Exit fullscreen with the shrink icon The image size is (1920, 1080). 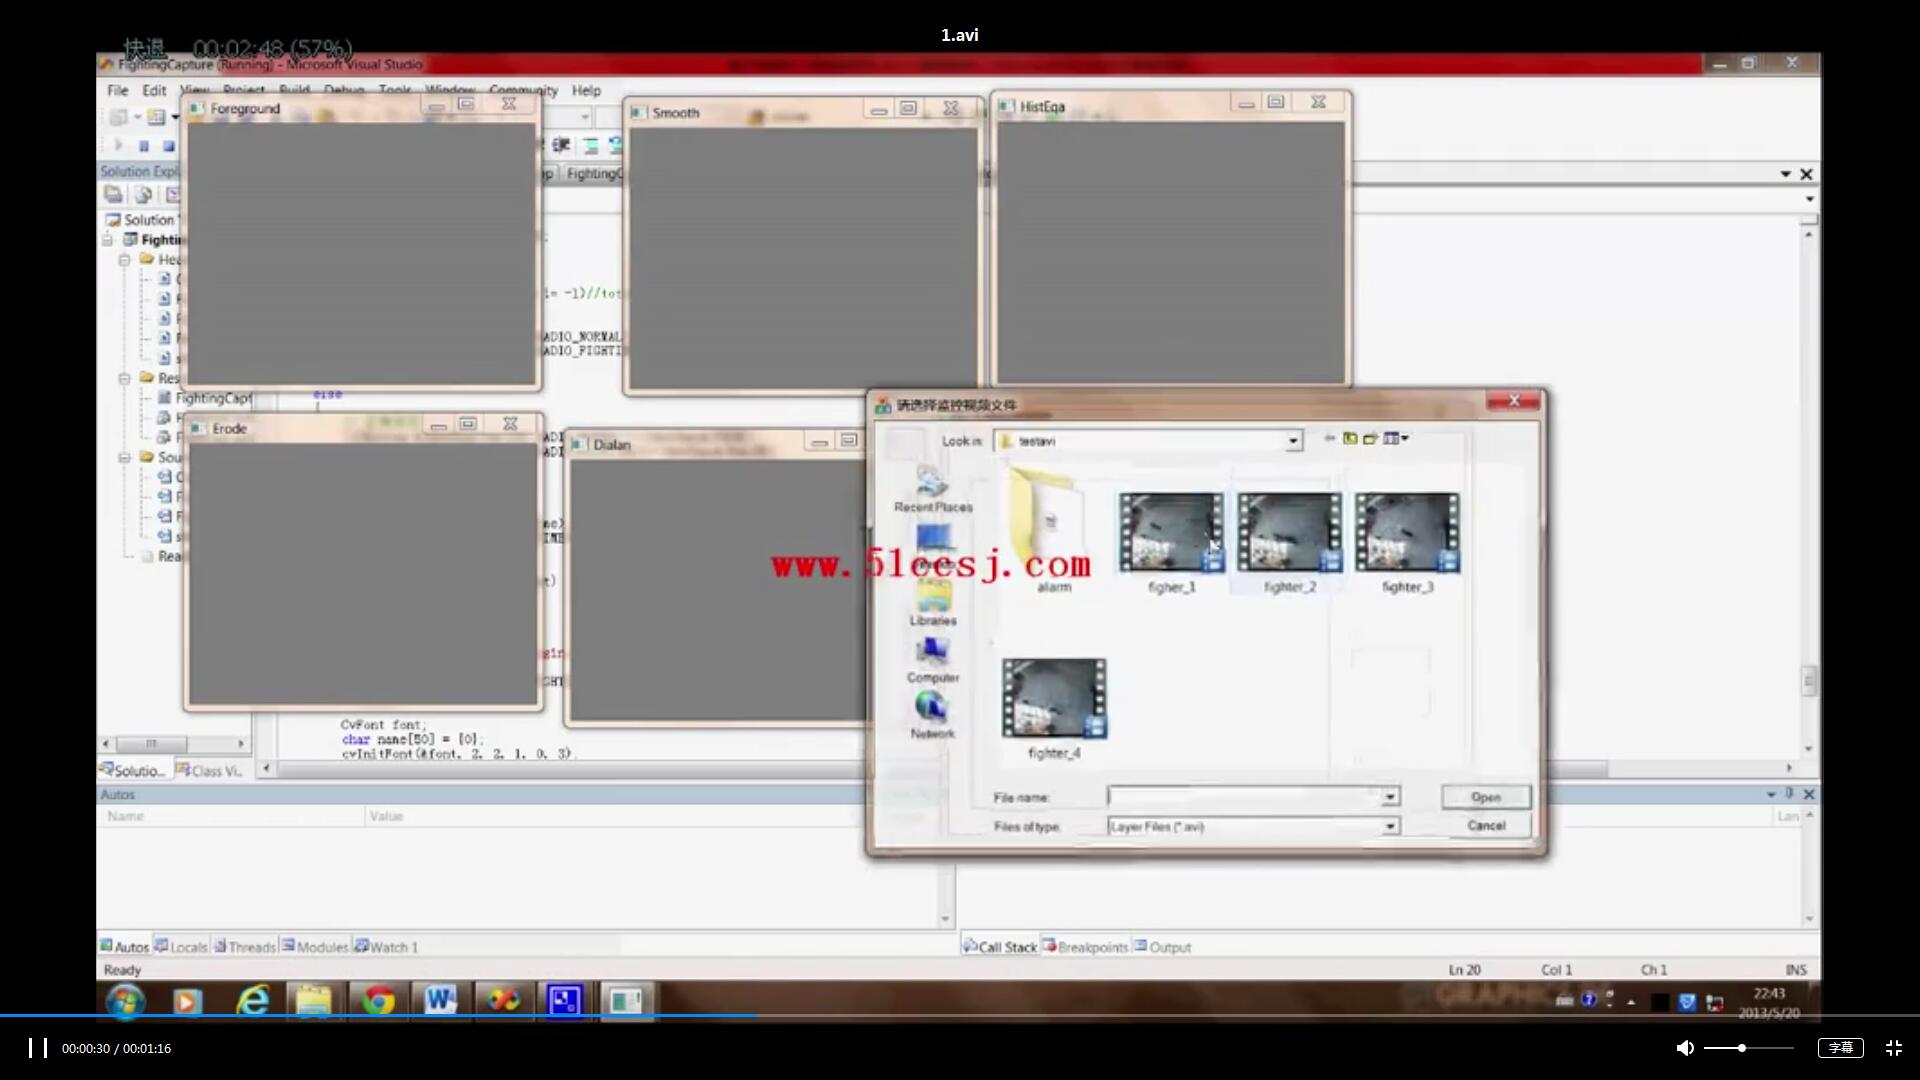[x=1894, y=1048]
